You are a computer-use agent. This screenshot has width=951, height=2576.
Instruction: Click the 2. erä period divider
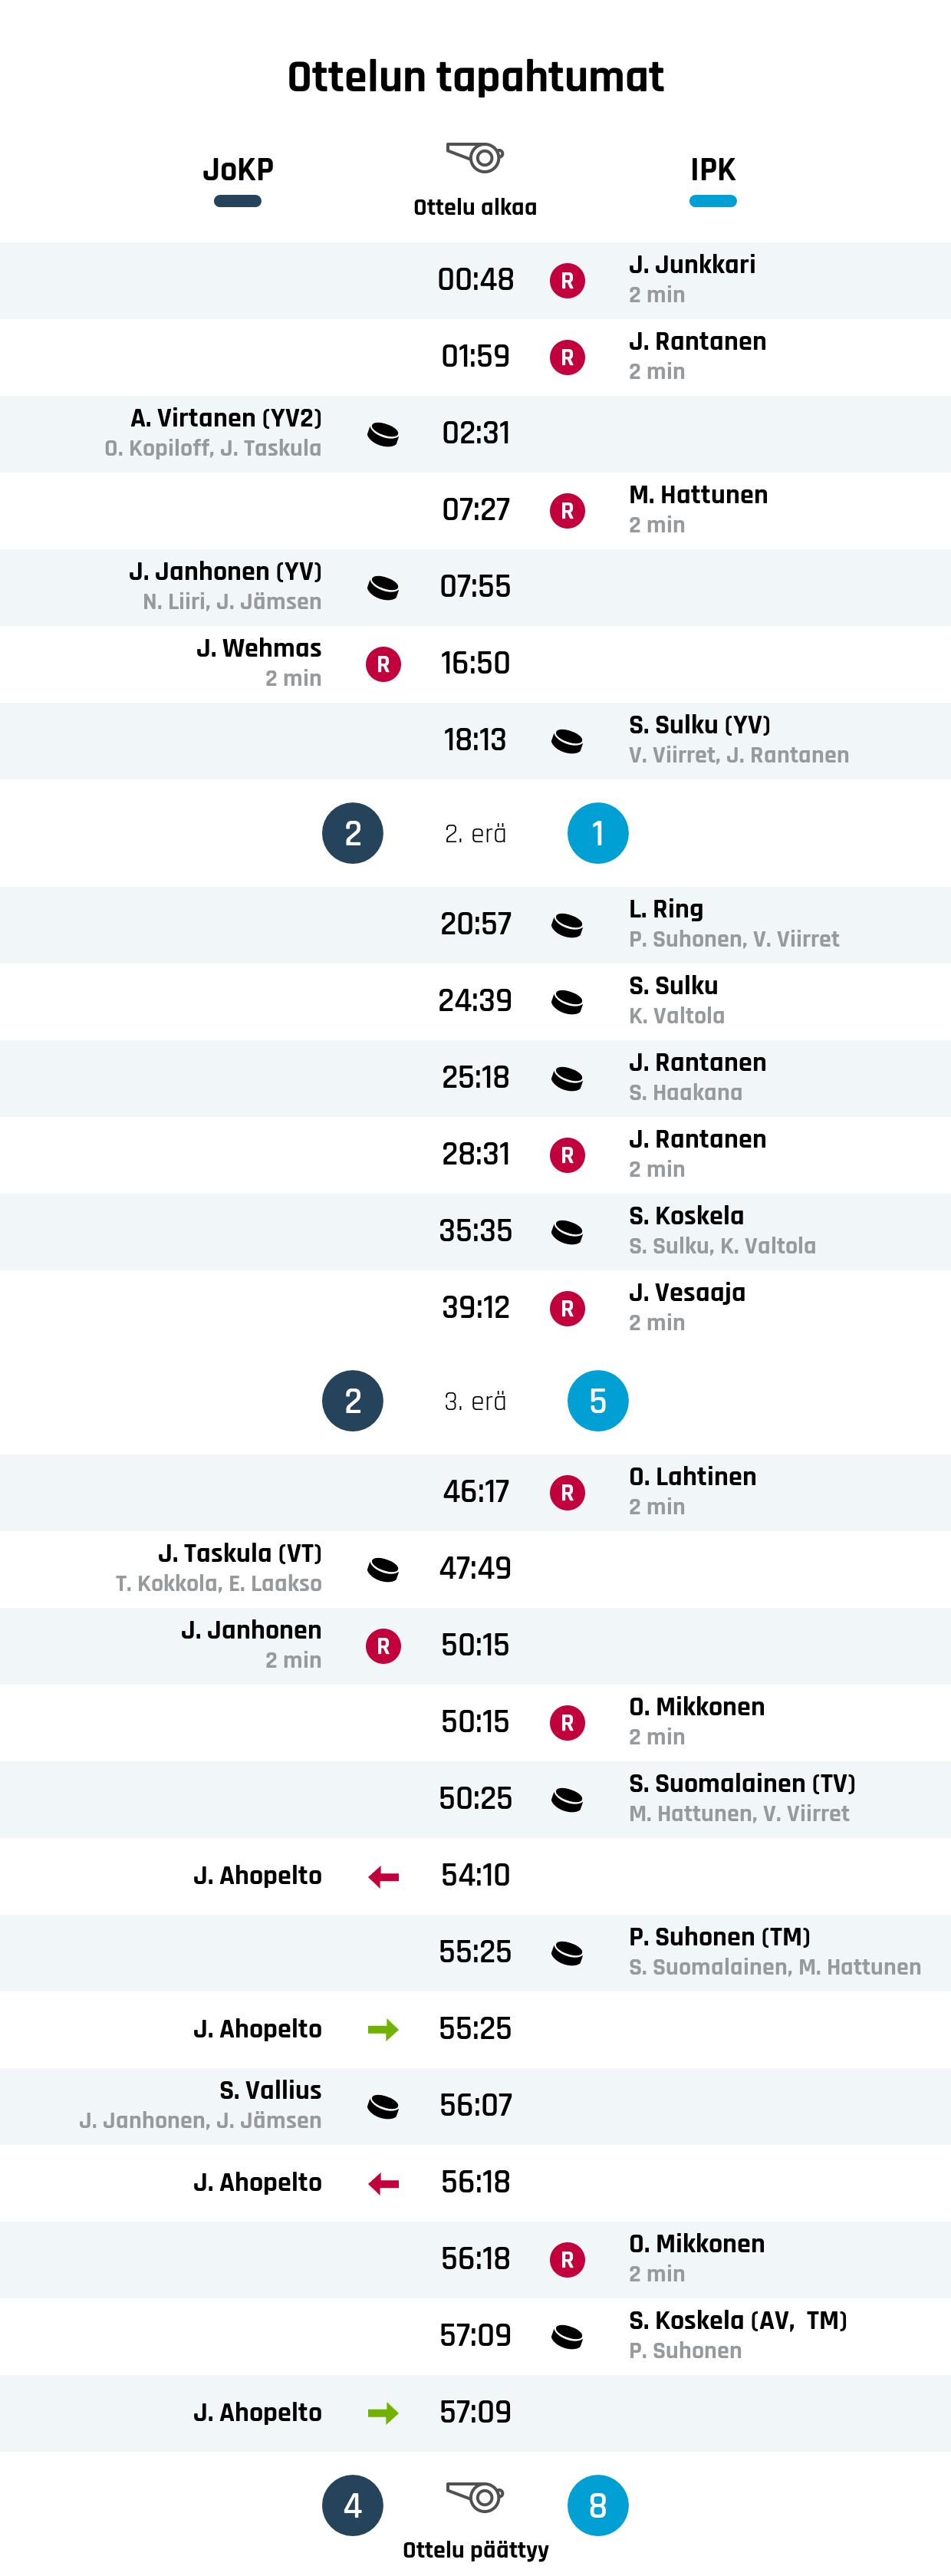tap(475, 834)
